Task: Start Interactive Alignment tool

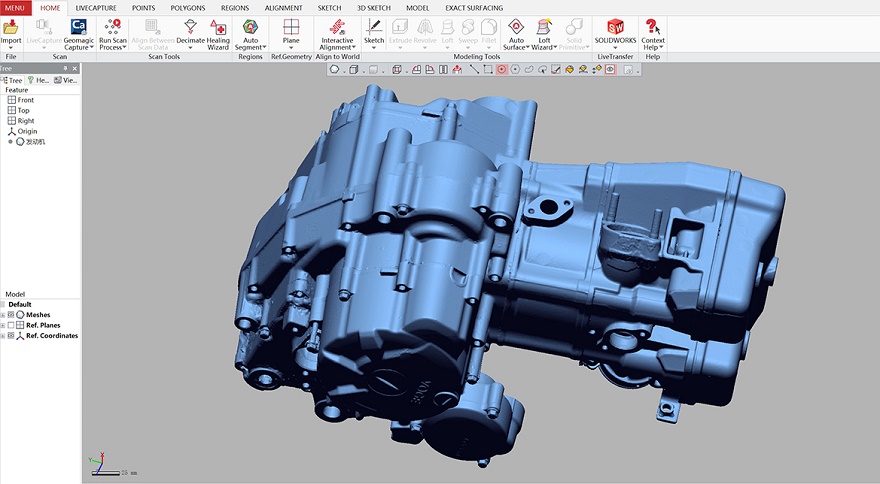Action: 337,28
